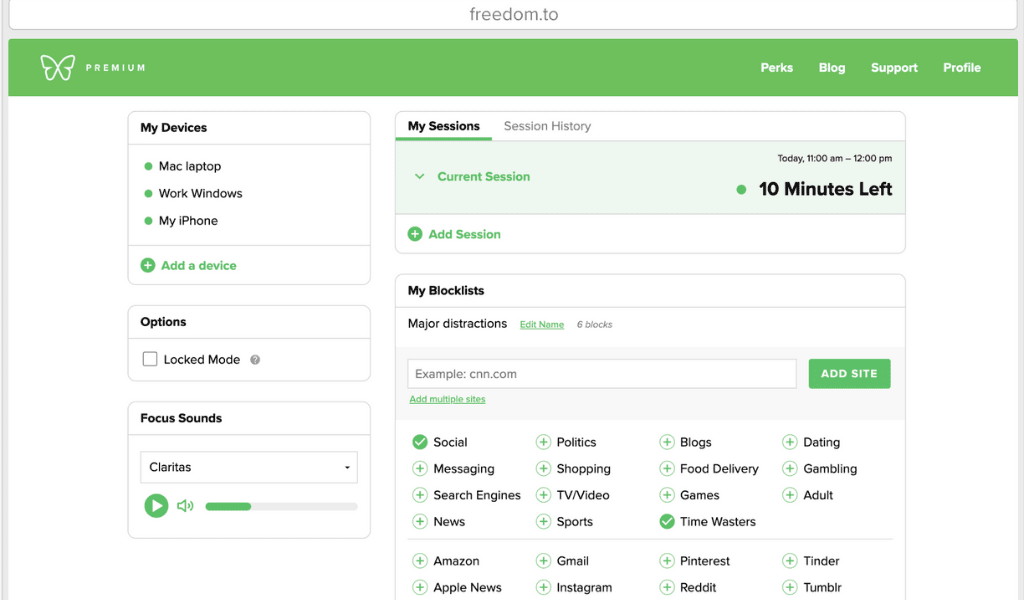Switch to the My Sessions tab
This screenshot has width=1024, height=600.
click(443, 126)
